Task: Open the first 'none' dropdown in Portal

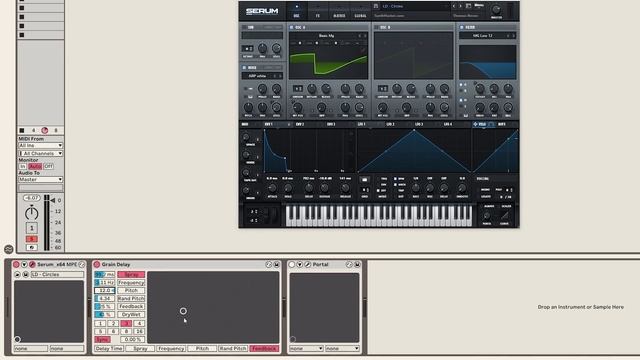Action: [x=306, y=349]
